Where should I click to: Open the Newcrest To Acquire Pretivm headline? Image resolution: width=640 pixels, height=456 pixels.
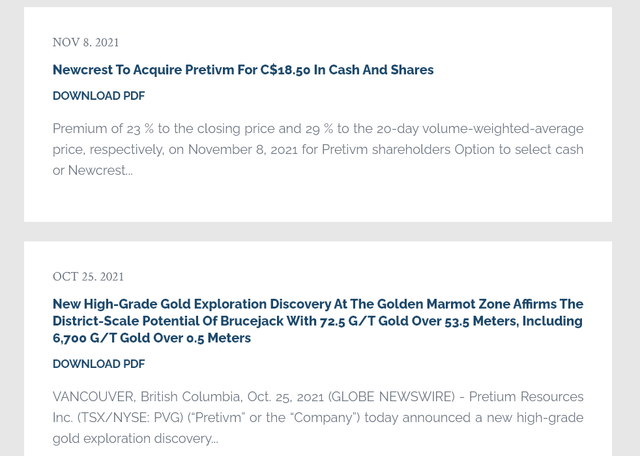(243, 70)
